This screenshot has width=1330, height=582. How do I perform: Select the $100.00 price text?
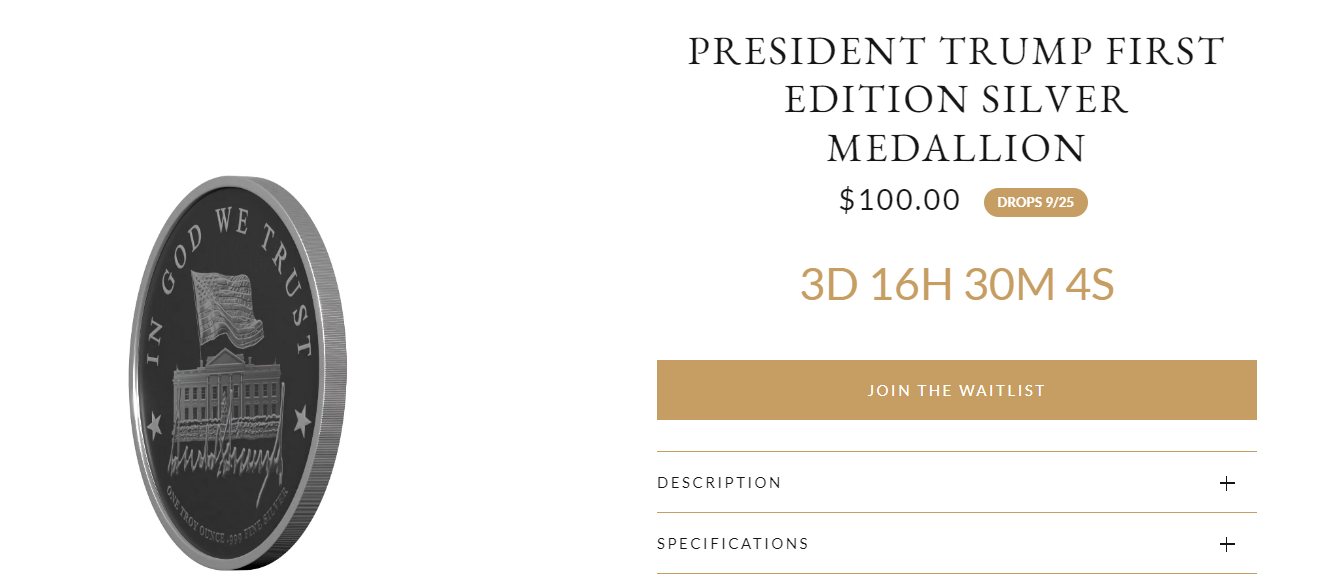pyautogui.click(x=899, y=200)
